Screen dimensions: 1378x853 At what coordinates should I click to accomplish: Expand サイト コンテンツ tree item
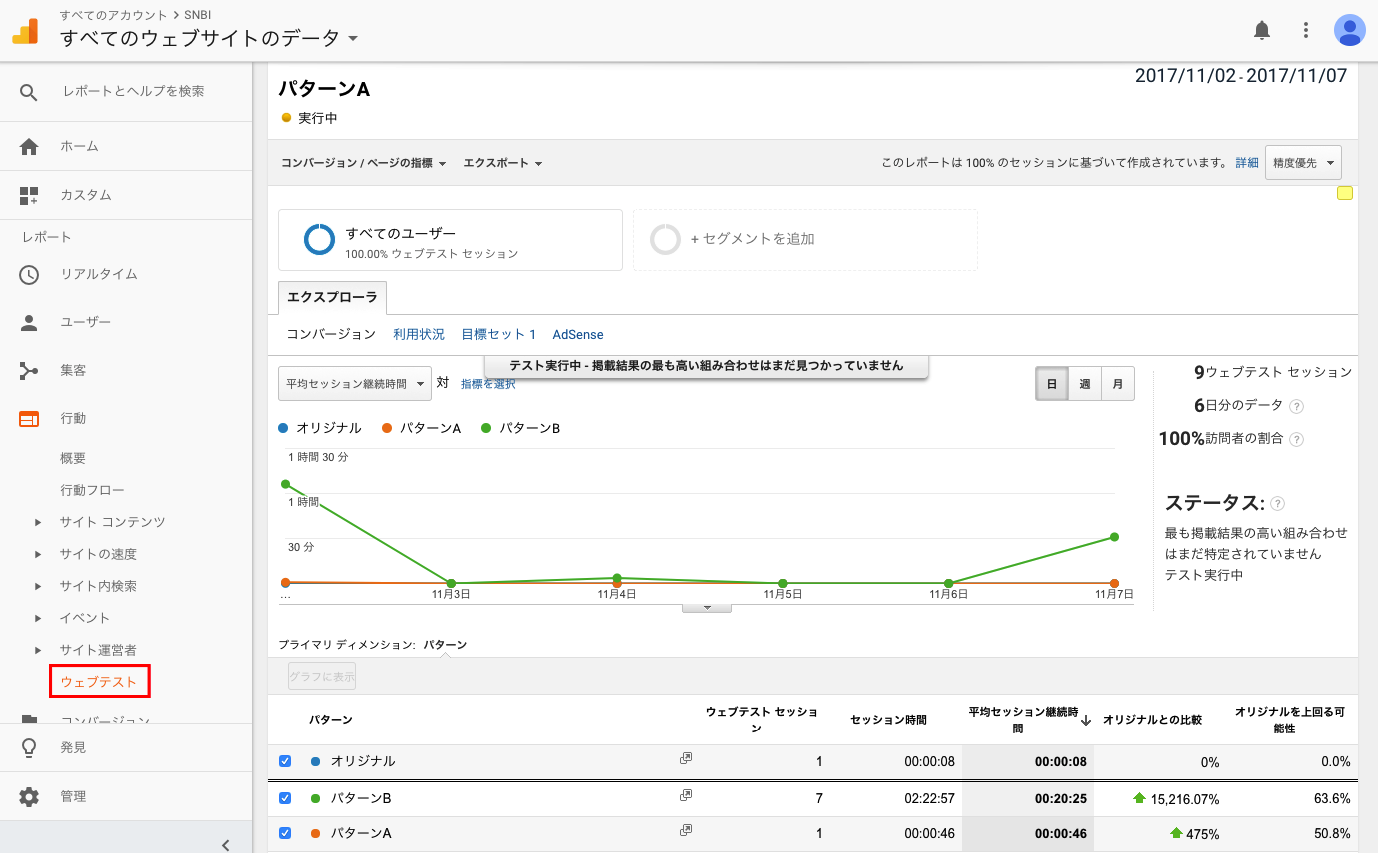coord(38,522)
